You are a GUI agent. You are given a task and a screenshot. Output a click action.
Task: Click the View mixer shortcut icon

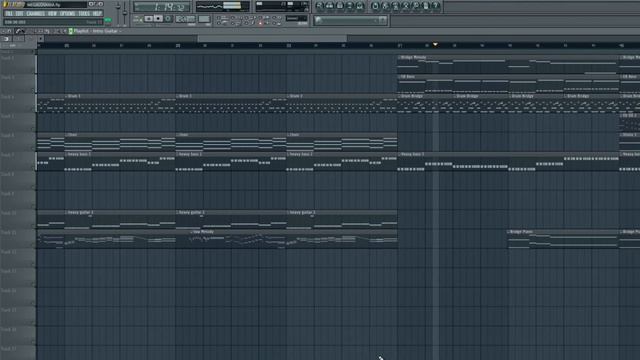click(360, 6)
